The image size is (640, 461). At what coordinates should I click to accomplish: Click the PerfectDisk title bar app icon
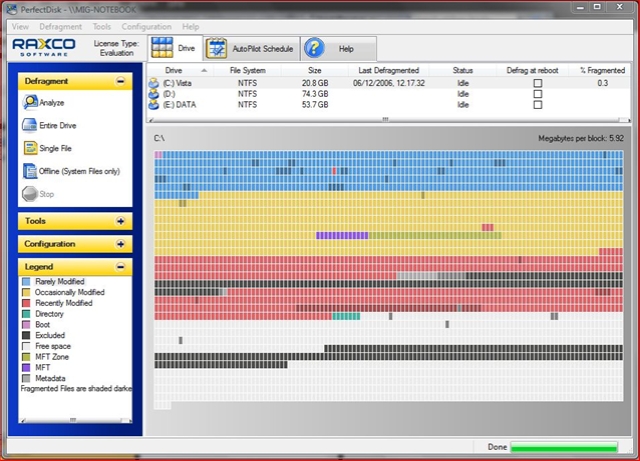(12, 9)
